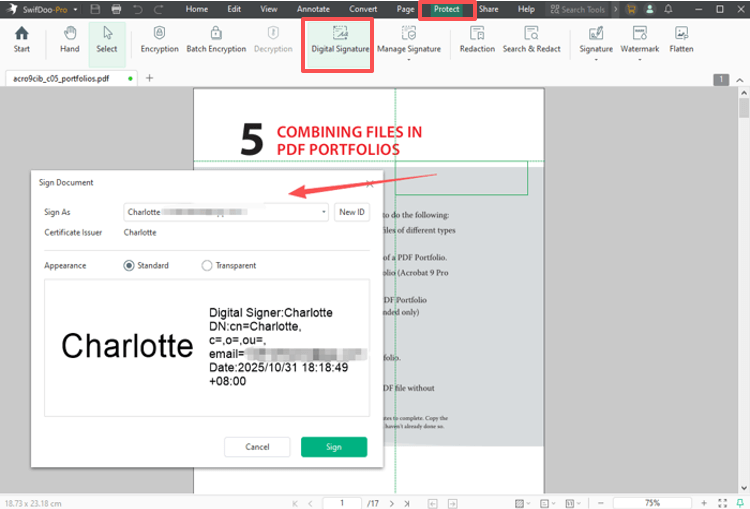The width and height of the screenshot is (750, 509).
Task: Click the Save disk icon
Action: click(95, 9)
